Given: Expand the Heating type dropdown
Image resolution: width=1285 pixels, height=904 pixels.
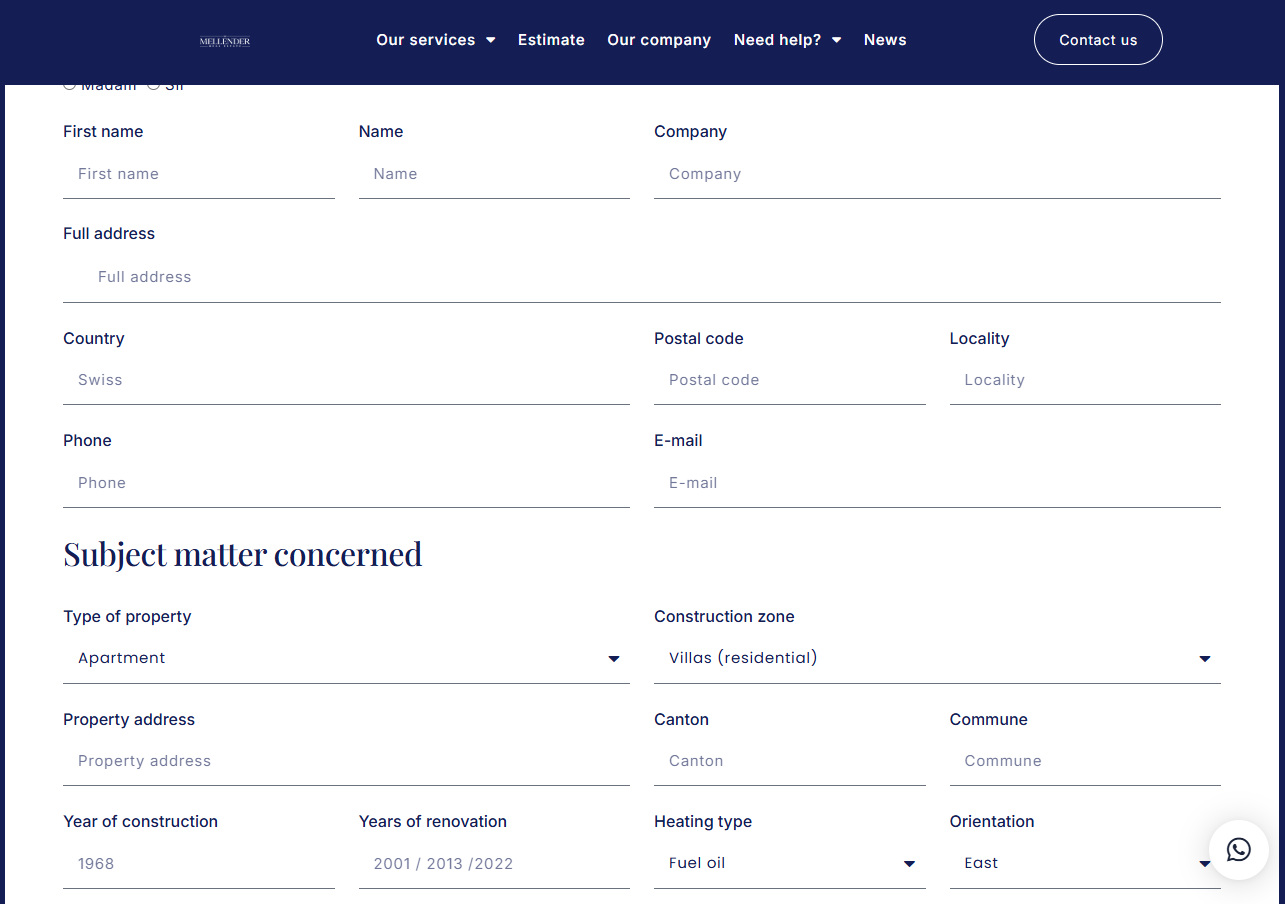Looking at the screenshot, I should point(789,863).
